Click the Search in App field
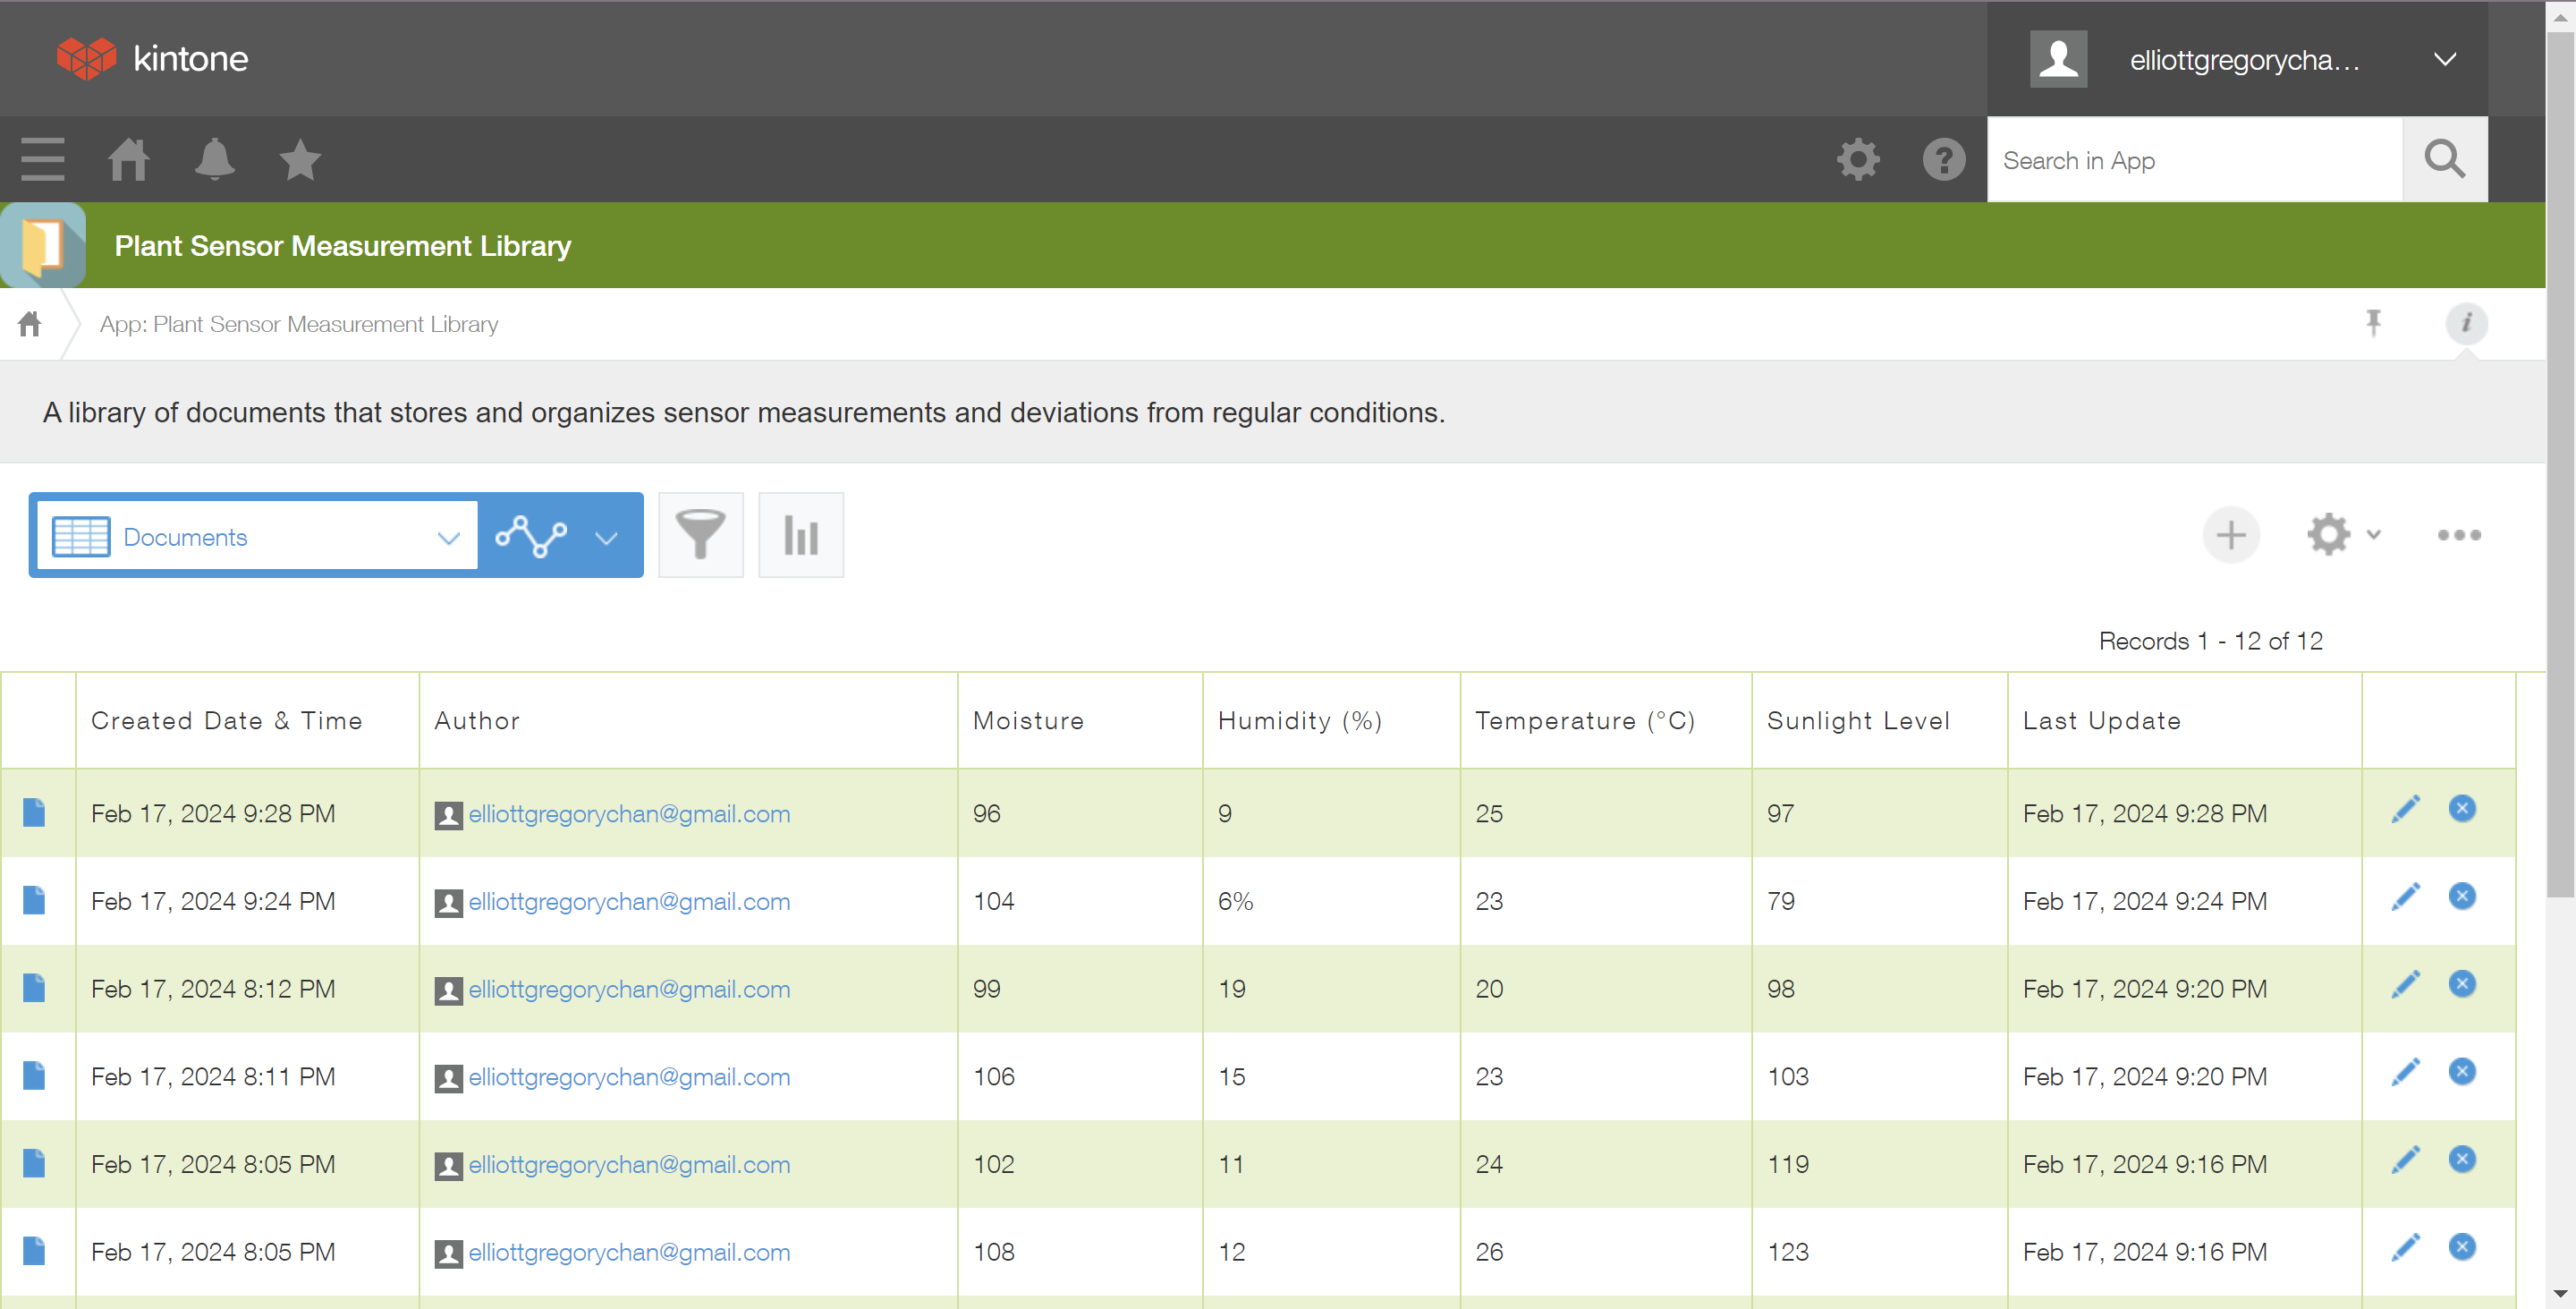 [x=2193, y=160]
